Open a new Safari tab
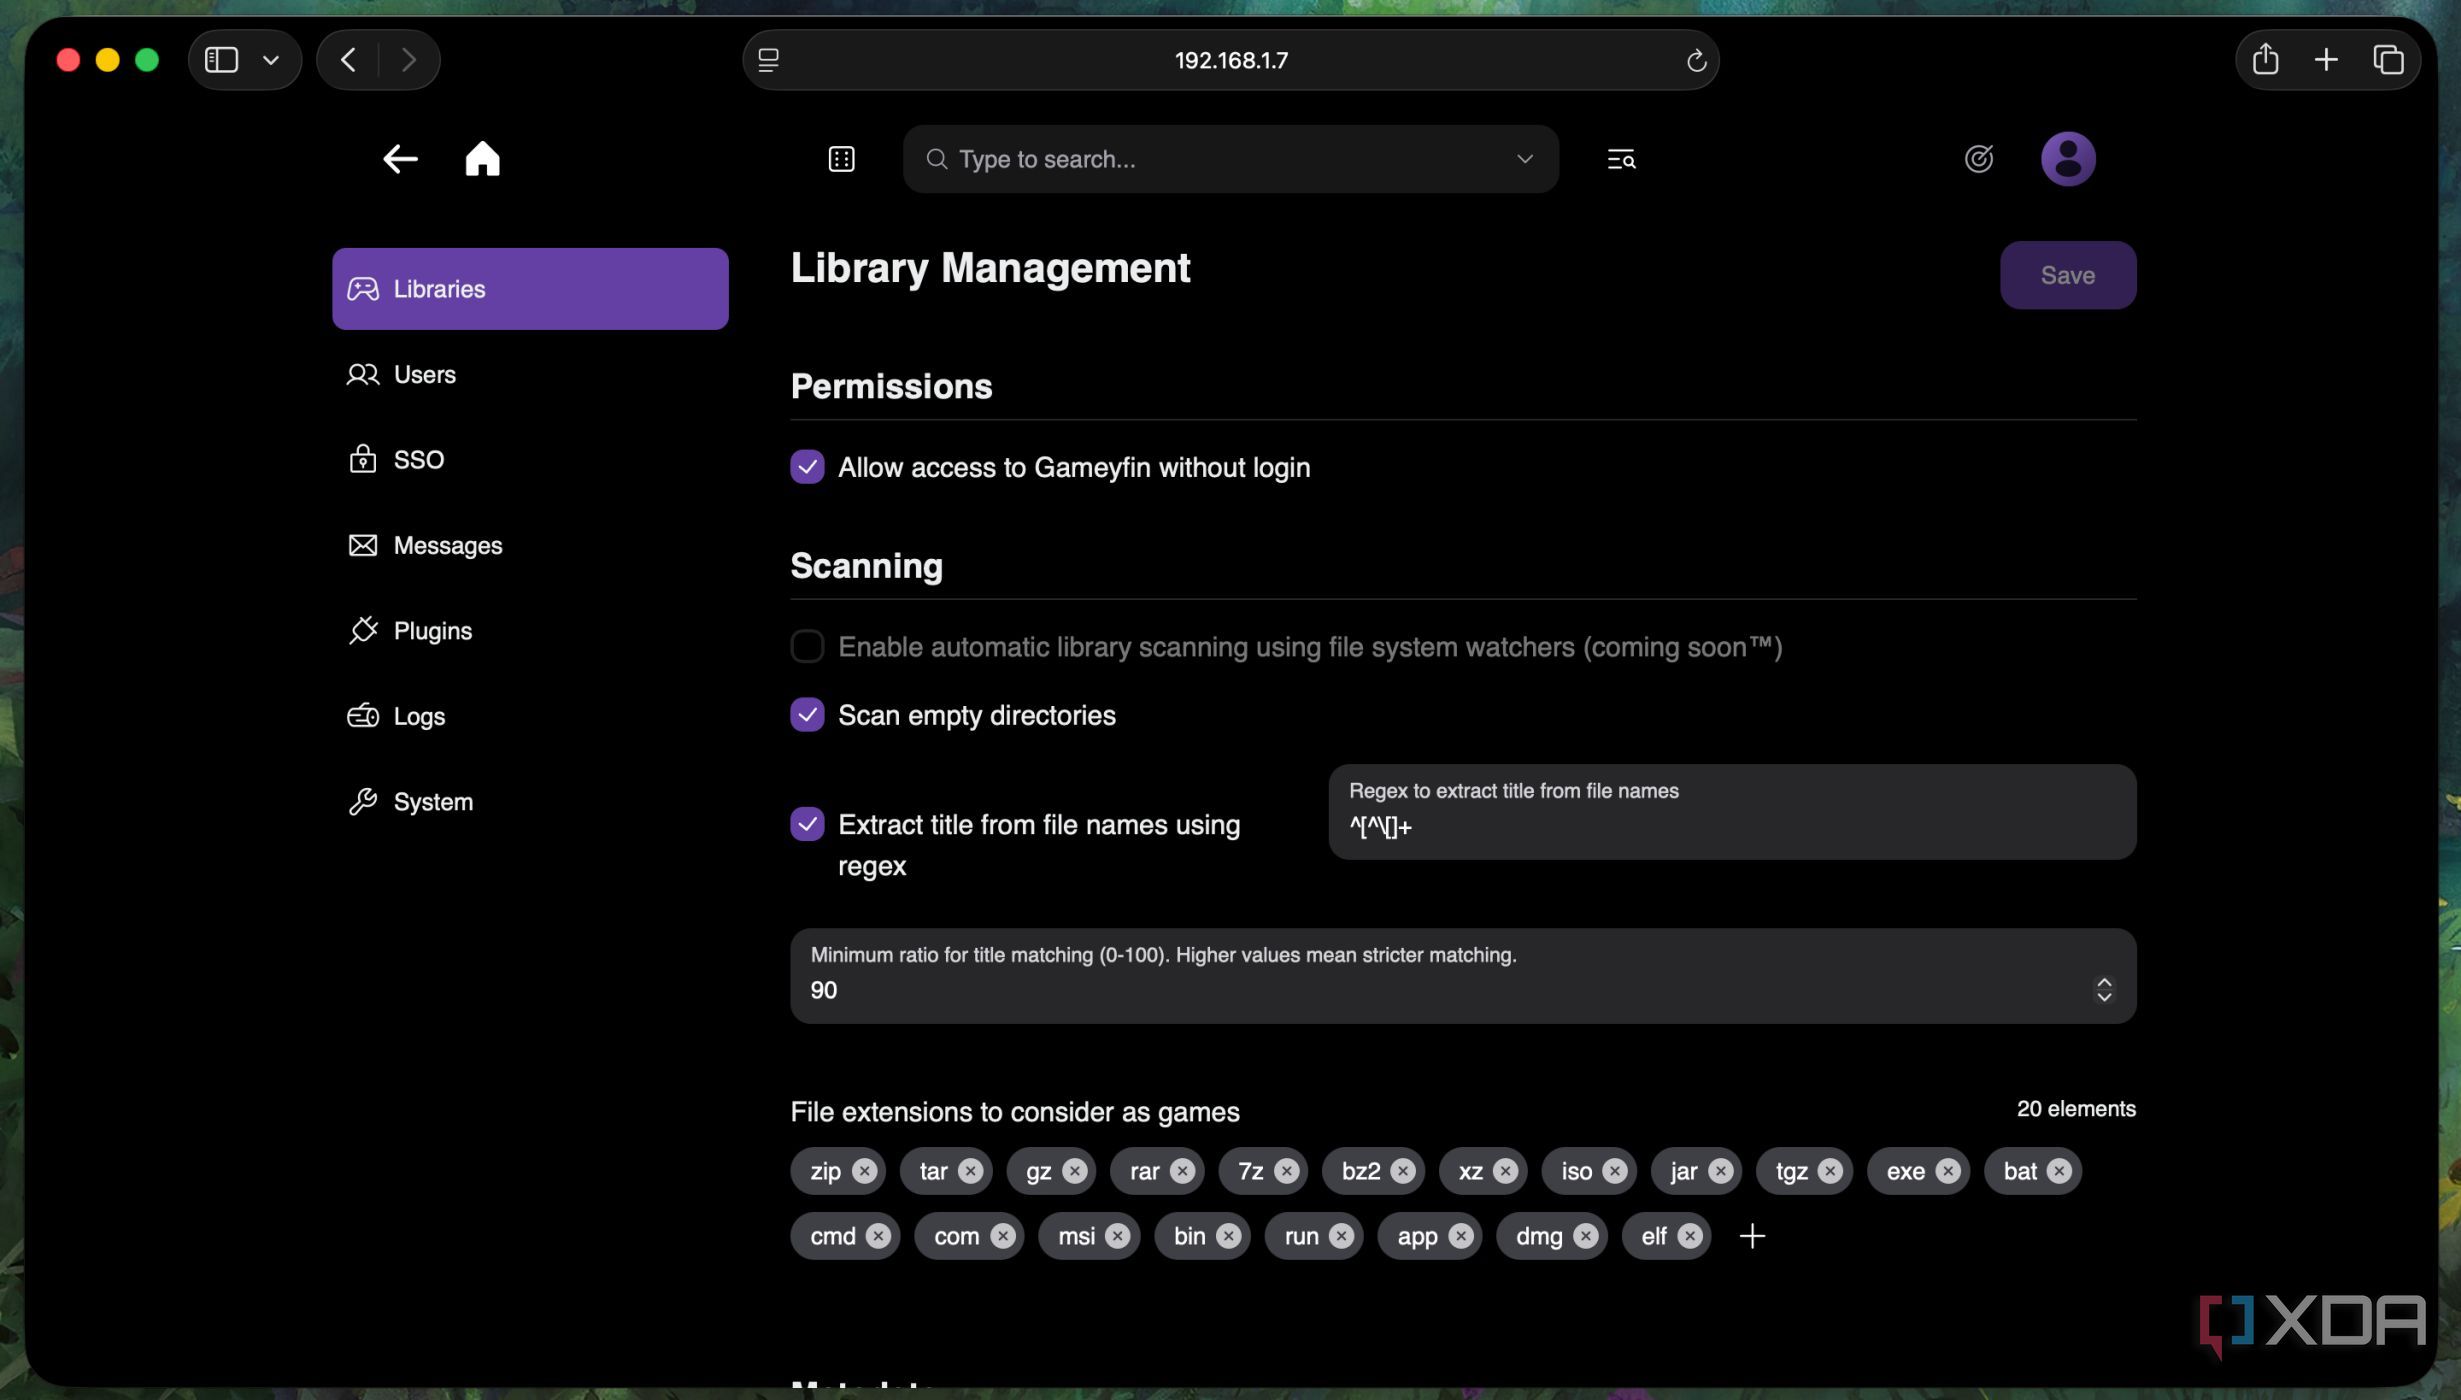The image size is (2461, 1400). pos(2326,60)
